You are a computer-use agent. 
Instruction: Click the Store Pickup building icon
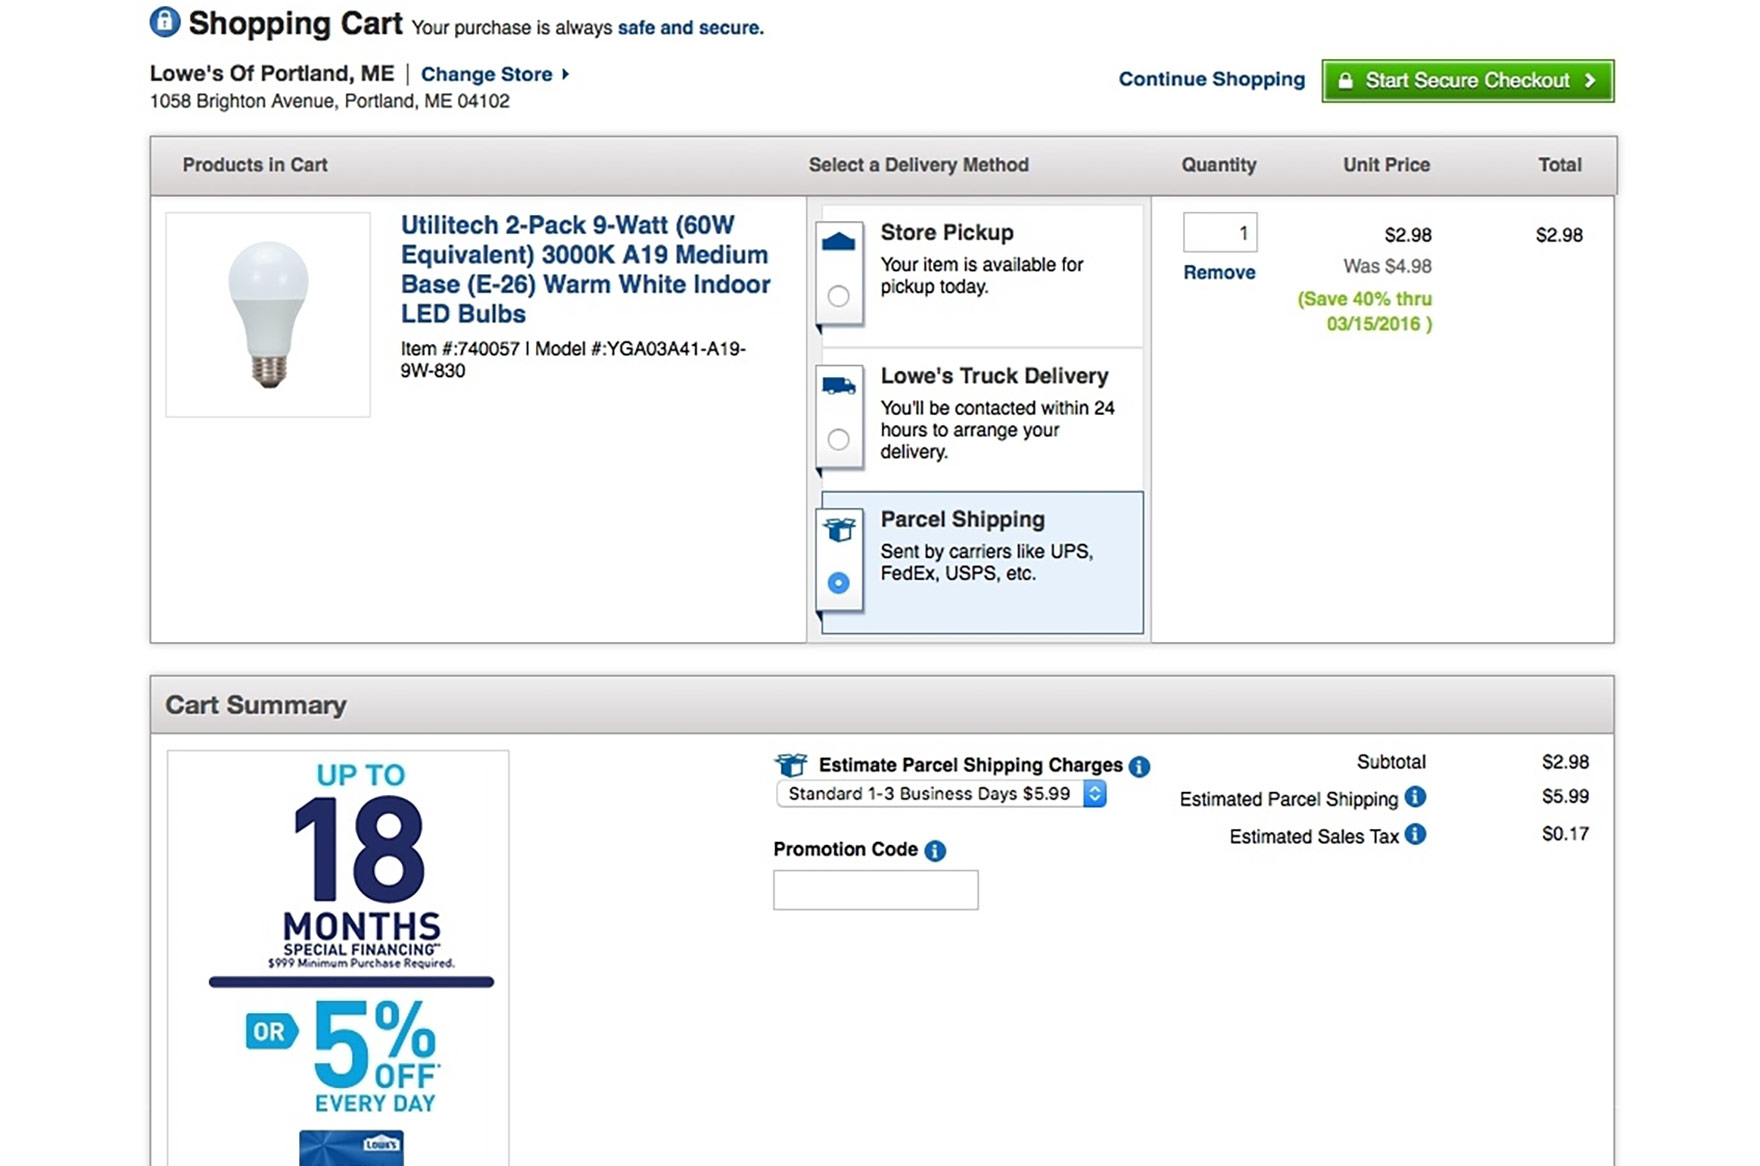point(838,242)
